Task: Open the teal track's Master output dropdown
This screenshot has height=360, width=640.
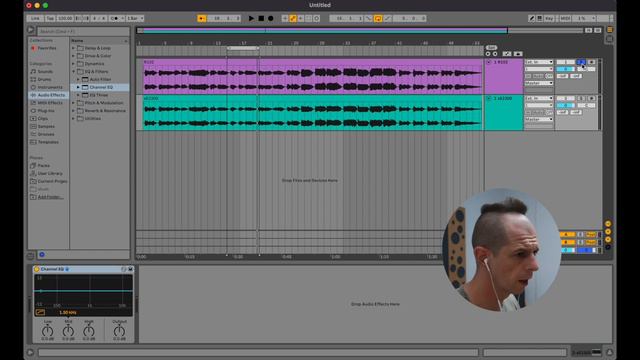Action: point(539,119)
